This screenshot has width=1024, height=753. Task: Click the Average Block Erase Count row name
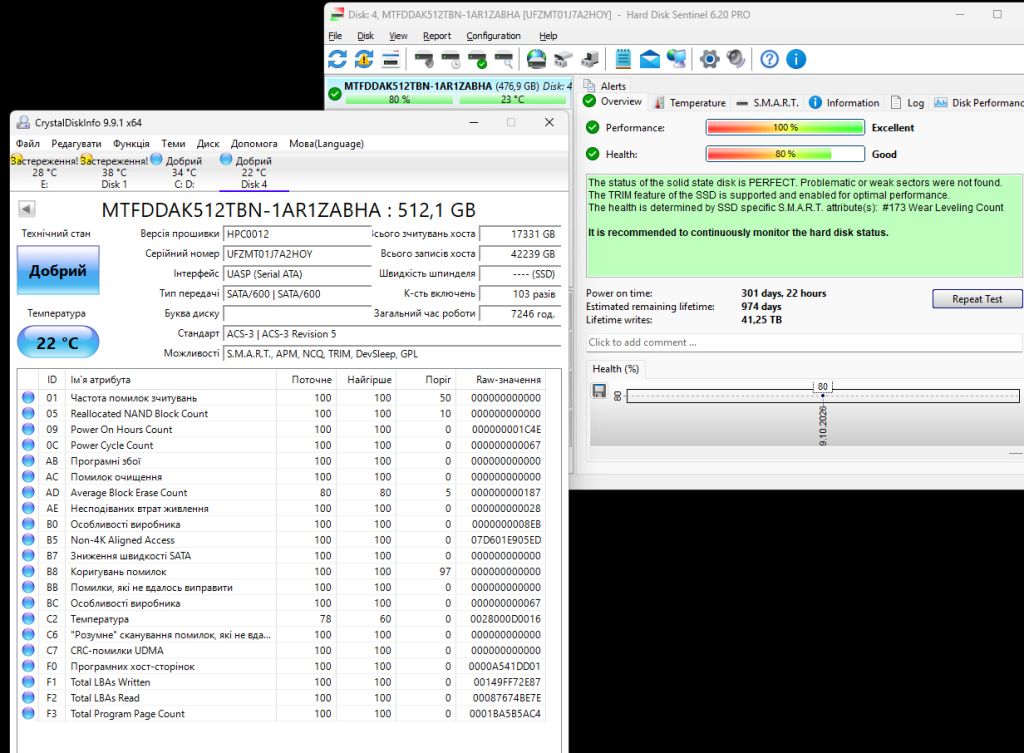click(x=129, y=492)
